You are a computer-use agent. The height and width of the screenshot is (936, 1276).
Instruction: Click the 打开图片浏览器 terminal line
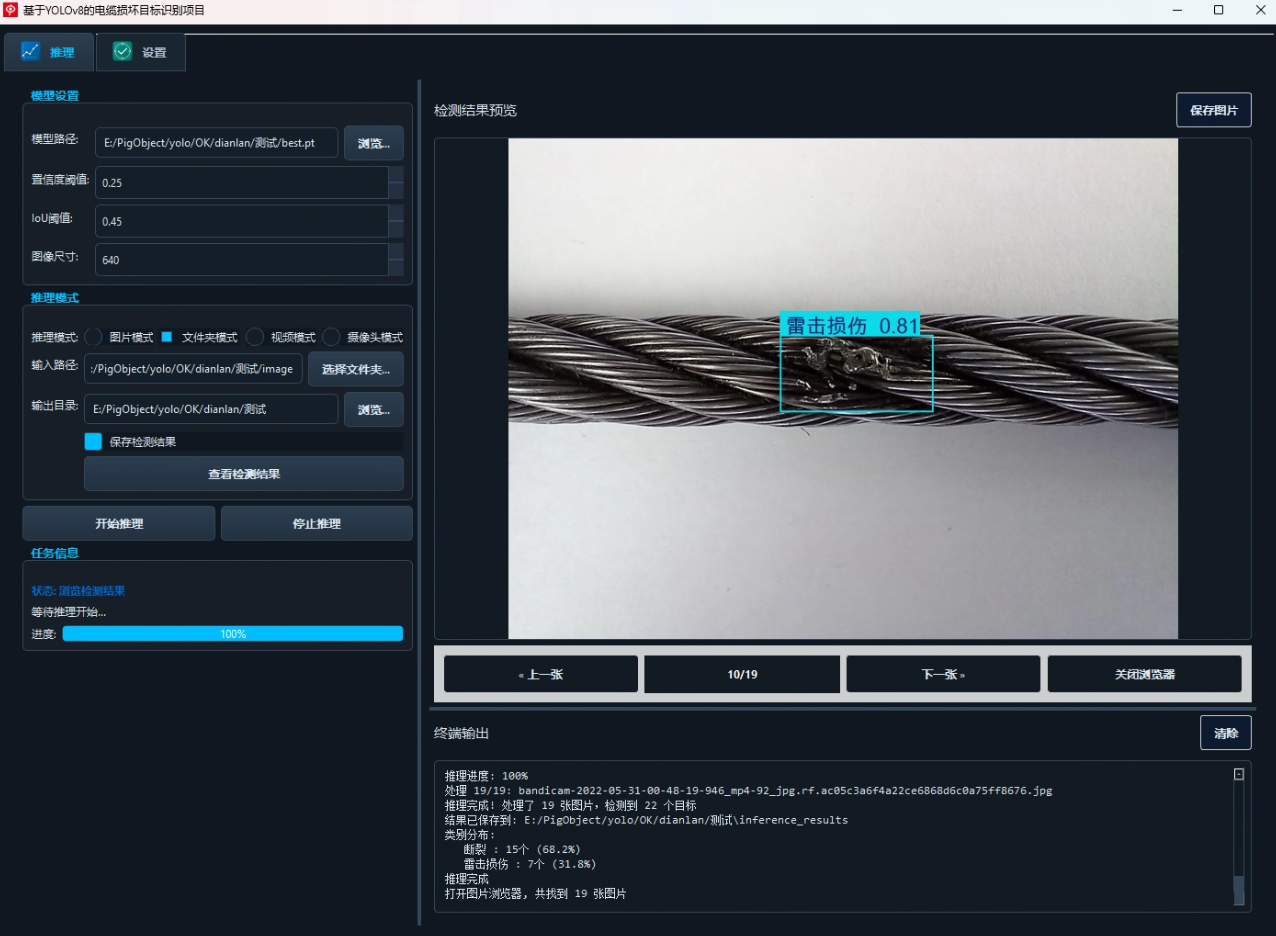[535, 894]
